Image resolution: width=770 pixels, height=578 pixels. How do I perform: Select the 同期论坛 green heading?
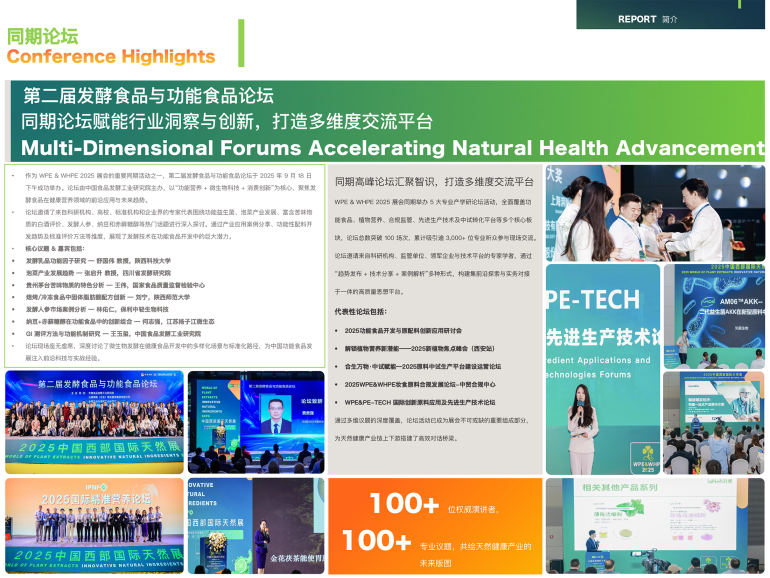(x=42, y=37)
